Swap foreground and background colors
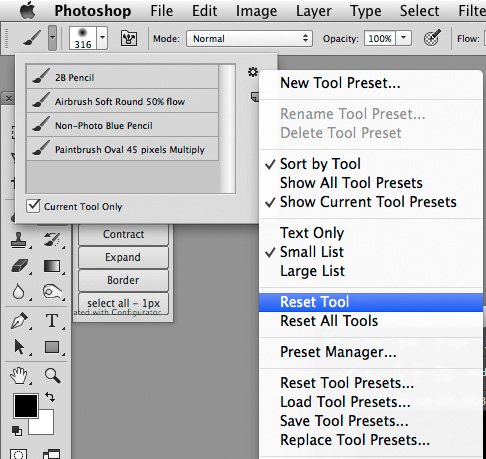486x459 pixels. pos(50,397)
